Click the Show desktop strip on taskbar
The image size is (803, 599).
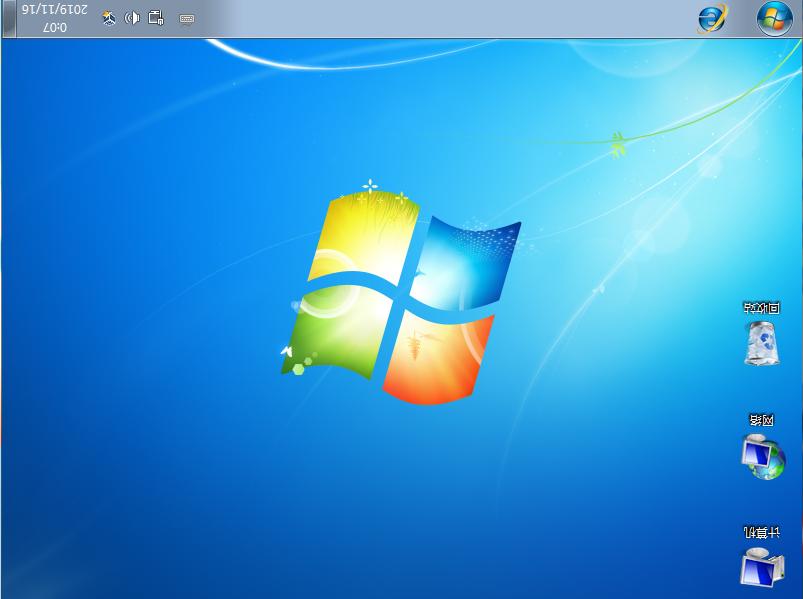click(9, 18)
